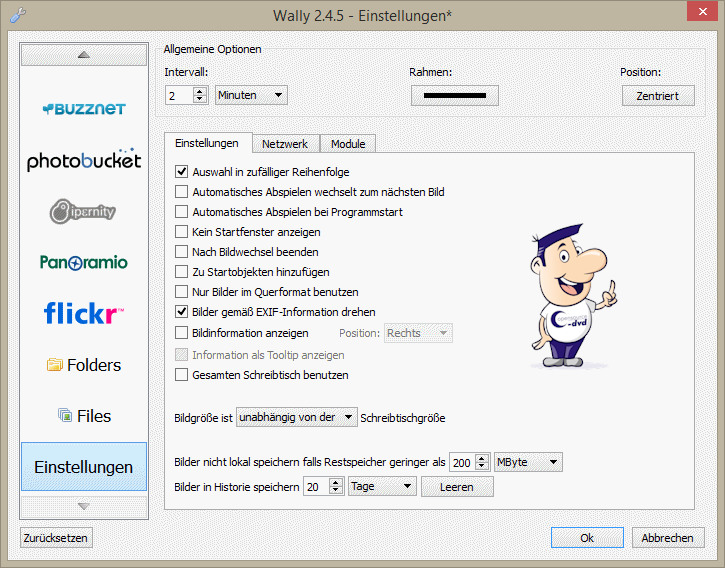This screenshot has width=725, height=568.
Task: Select Panoramio in the sidebar
Action: pos(84,262)
